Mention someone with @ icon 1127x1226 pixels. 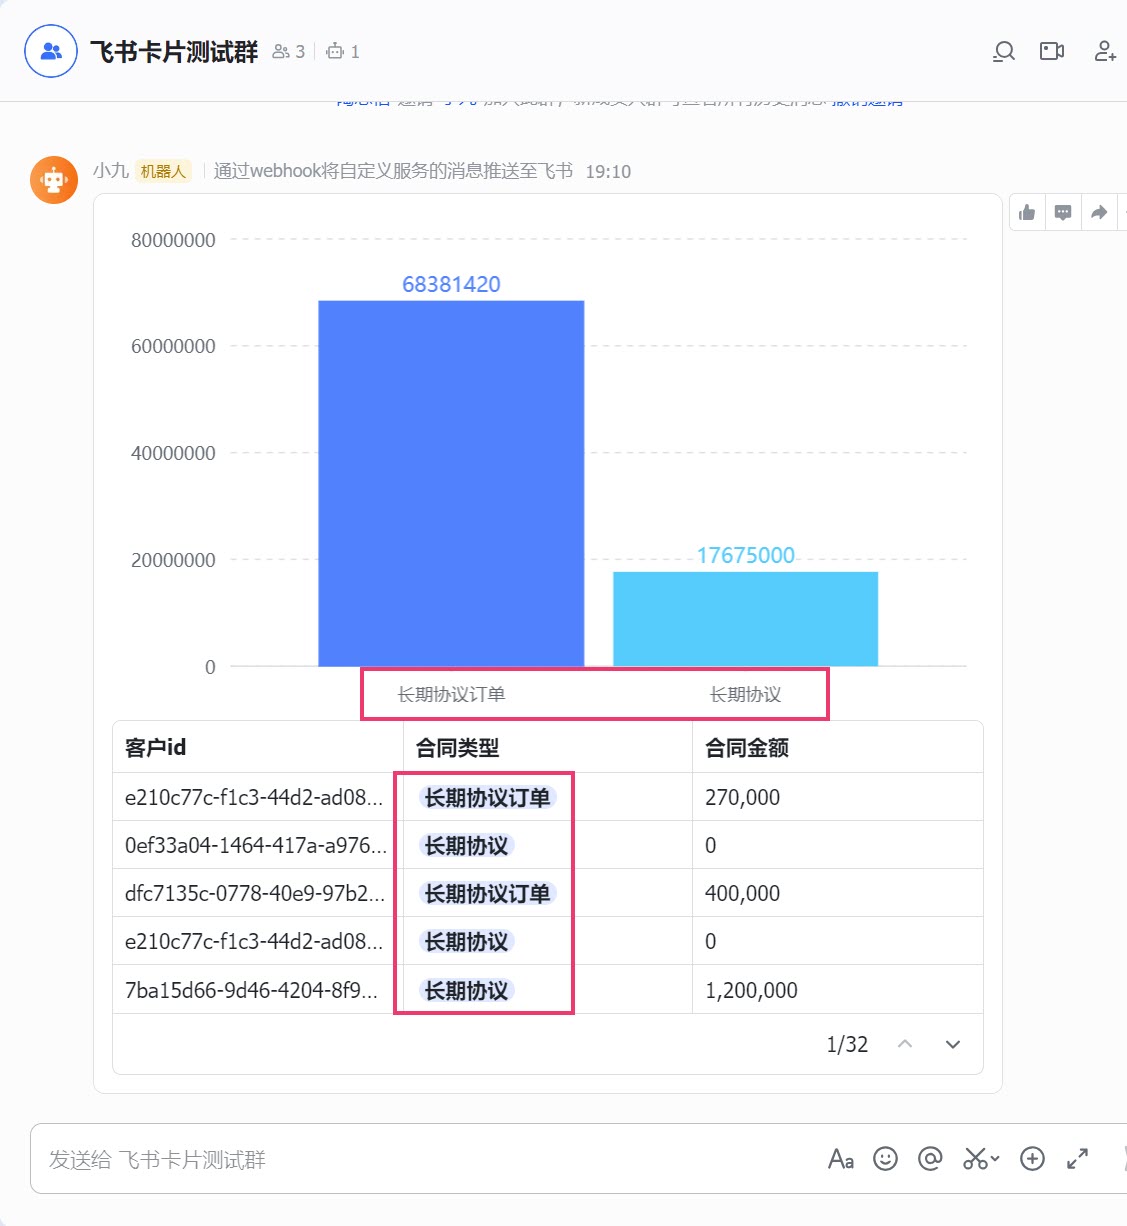click(930, 1159)
